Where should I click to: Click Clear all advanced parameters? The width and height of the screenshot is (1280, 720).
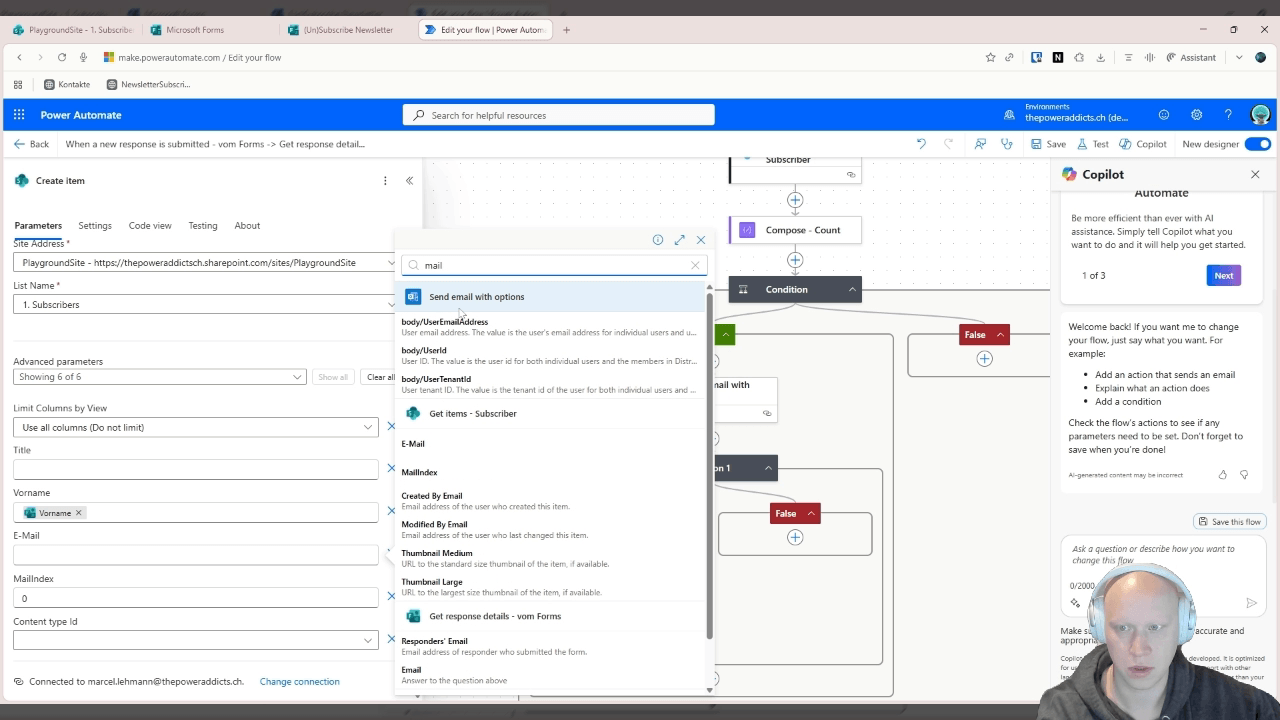[380, 377]
